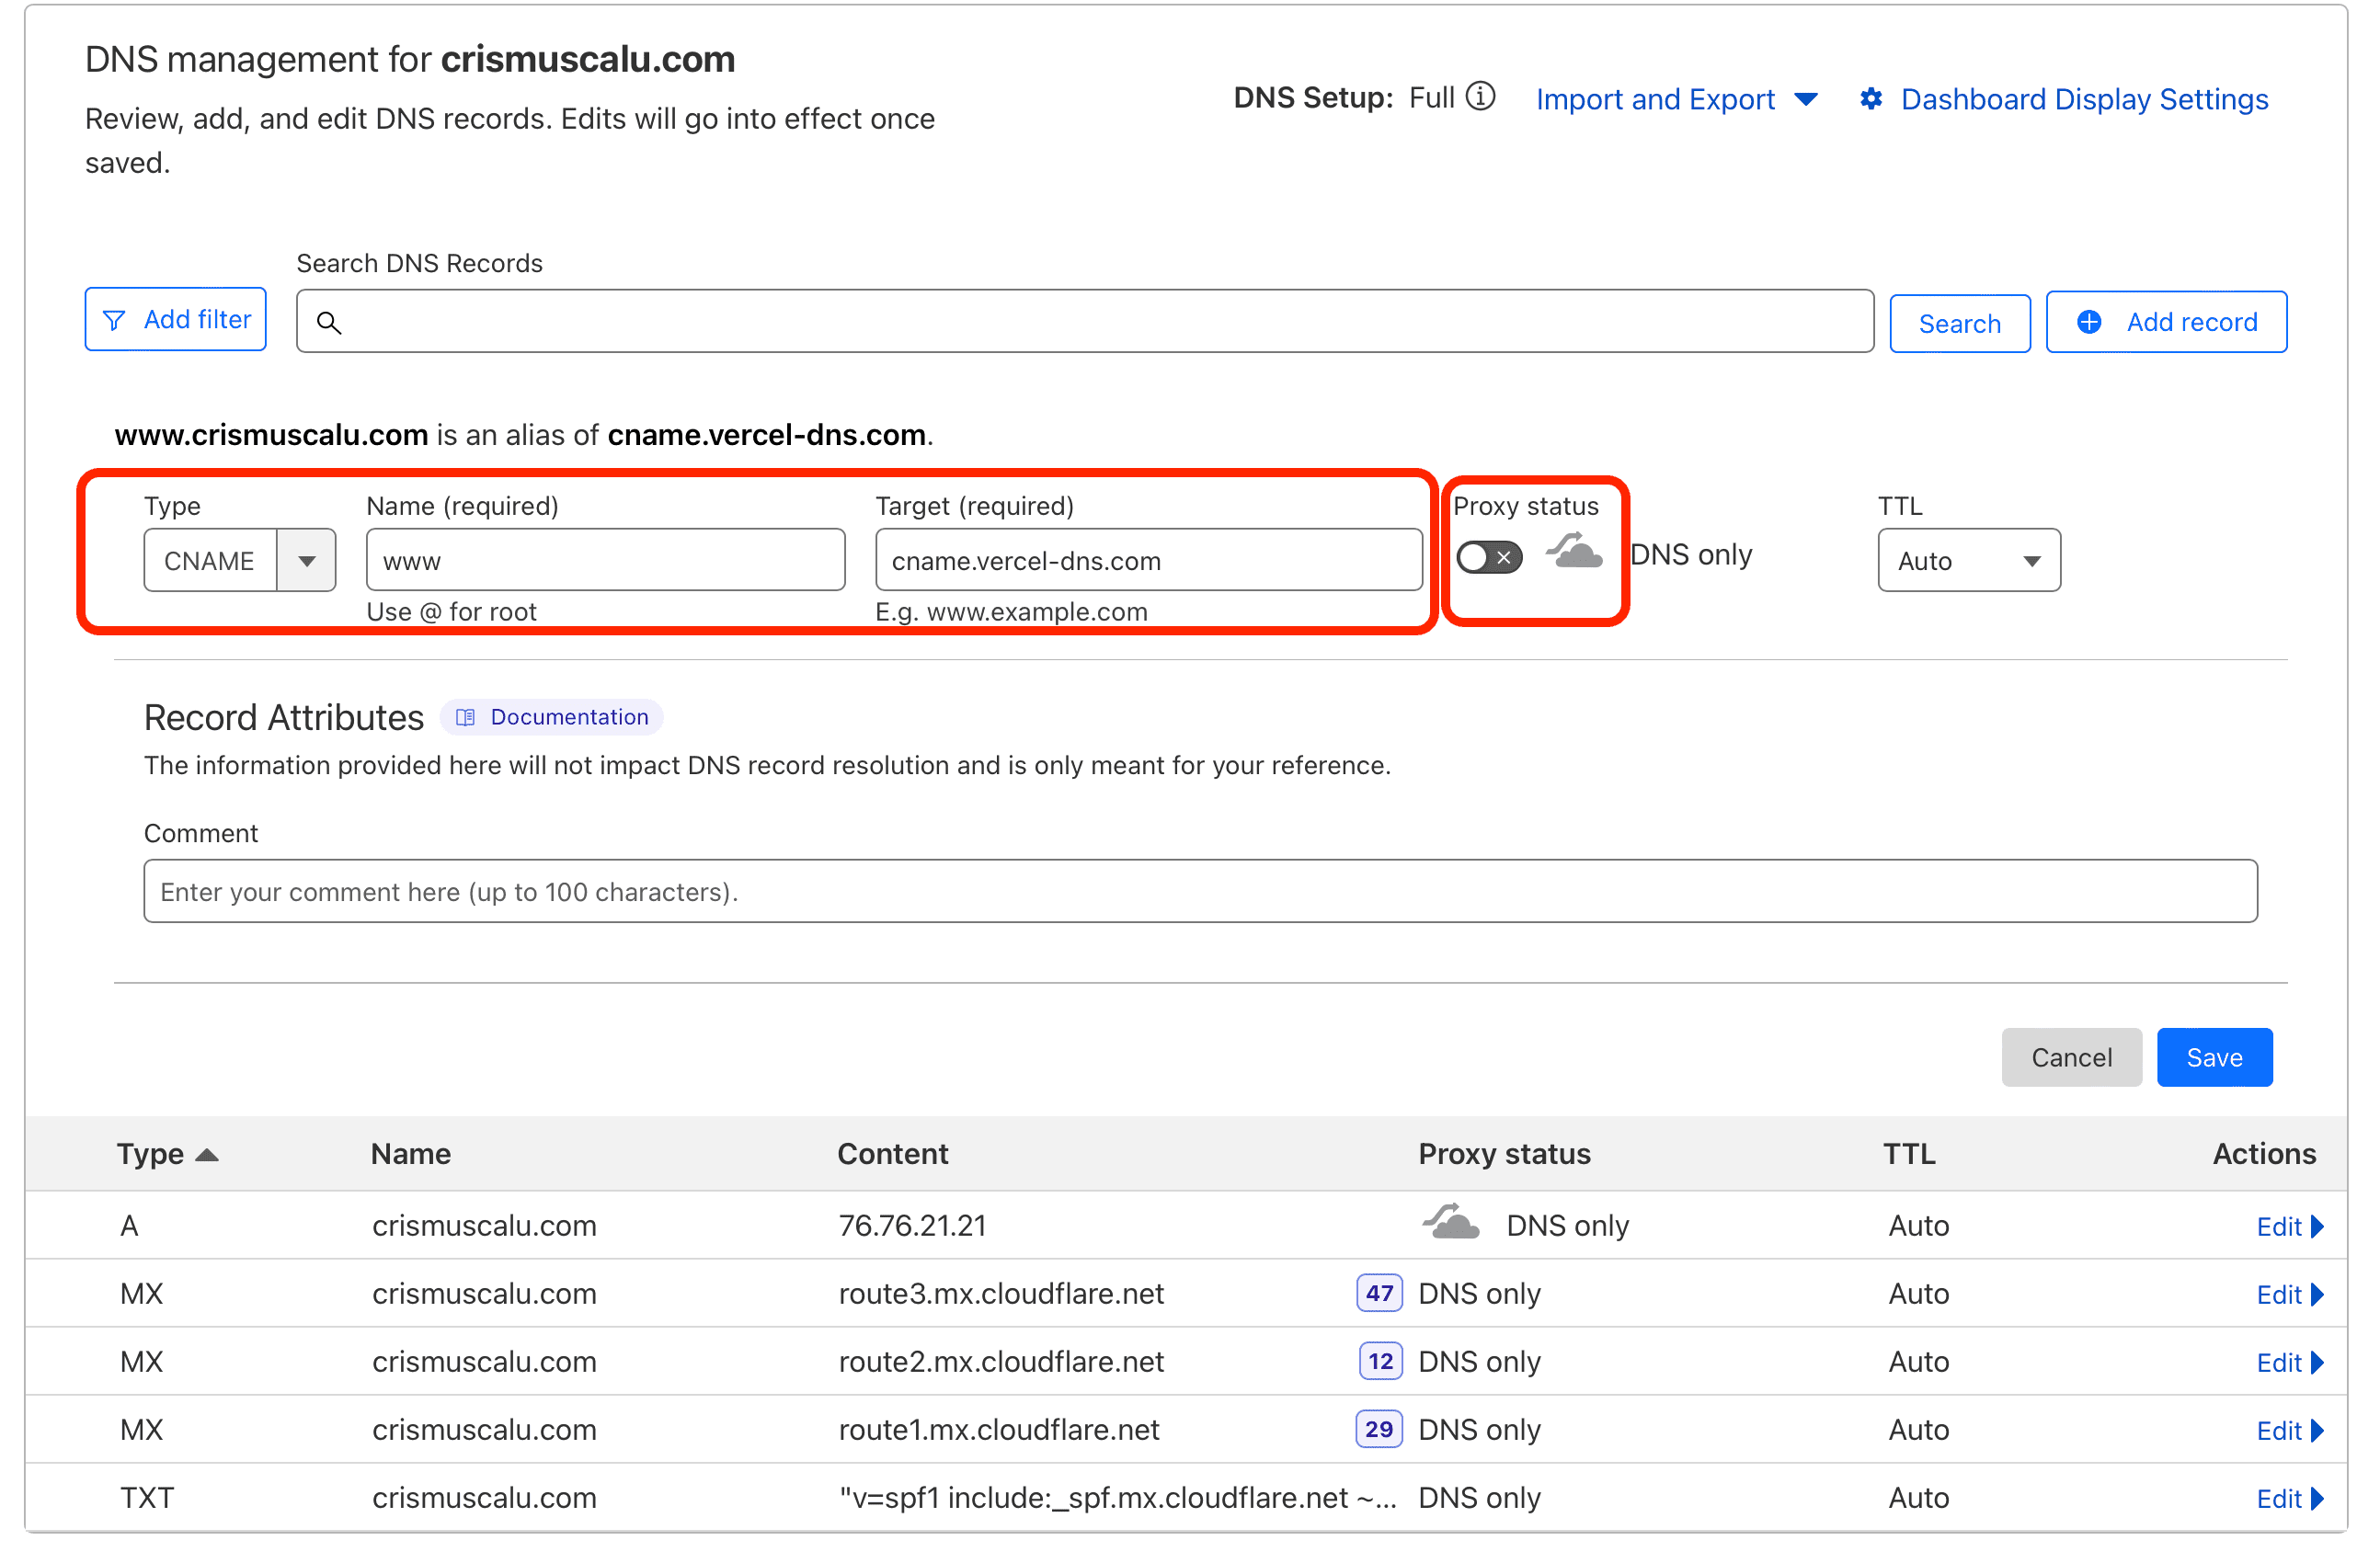The width and height of the screenshot is (2380, 1552).
Task: Click the grey cloud icon beside proxy toggle
Action: (x=1574, y=552)
